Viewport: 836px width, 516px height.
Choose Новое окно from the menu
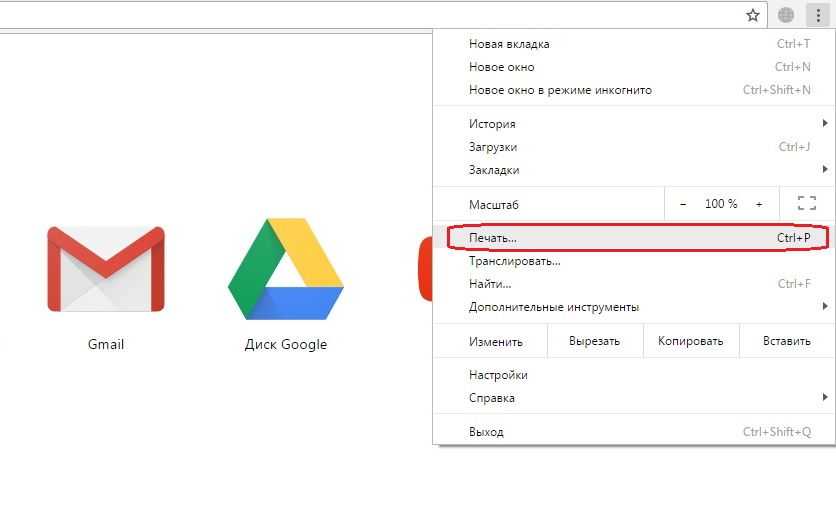click(634, 67)
